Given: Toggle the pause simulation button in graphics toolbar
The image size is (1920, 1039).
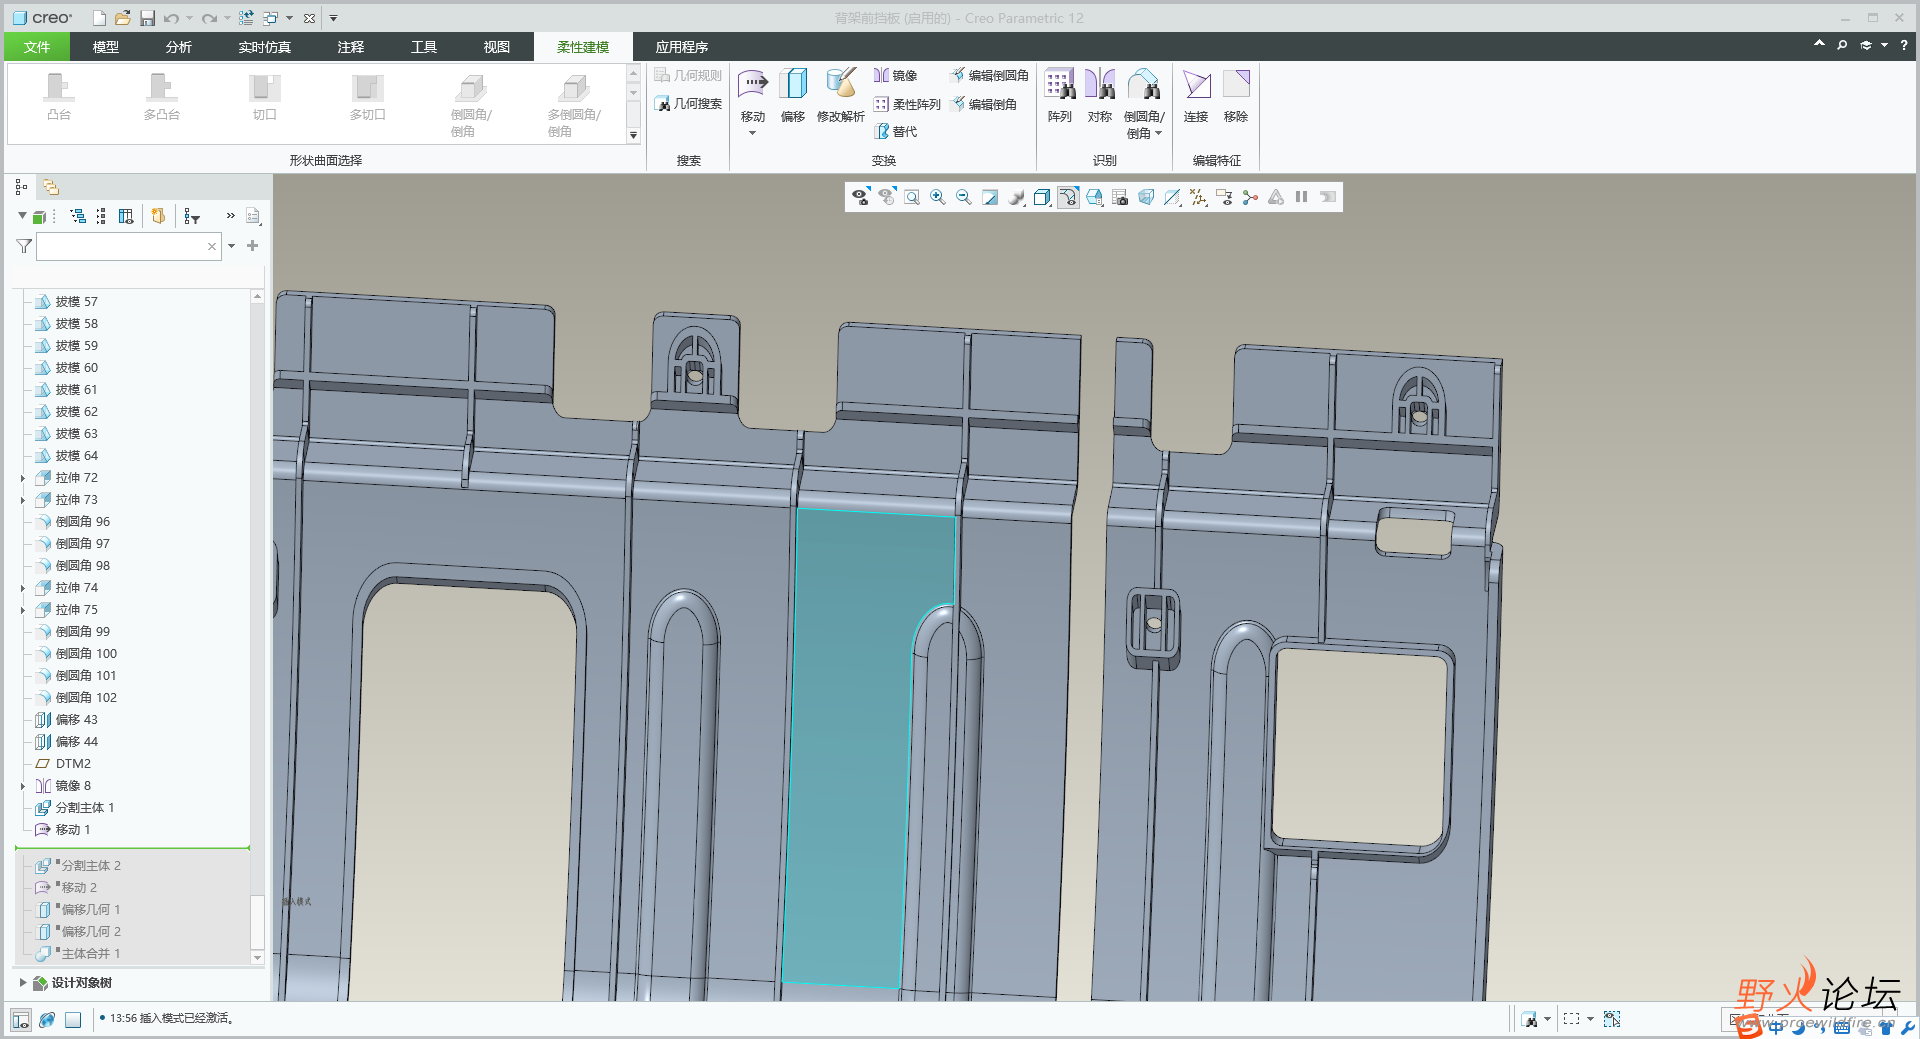Looking at the screenshot, I should pyautogui.click(x=1301, y=197).
